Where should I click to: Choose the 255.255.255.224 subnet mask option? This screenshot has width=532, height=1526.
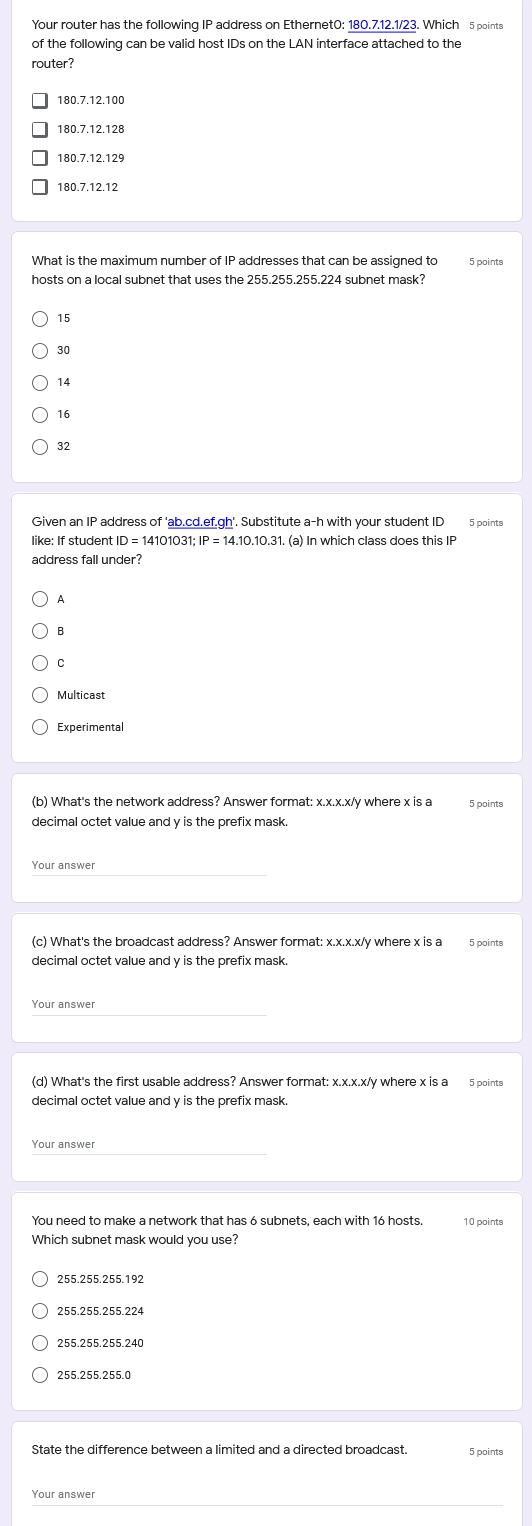click(40, 1311)
